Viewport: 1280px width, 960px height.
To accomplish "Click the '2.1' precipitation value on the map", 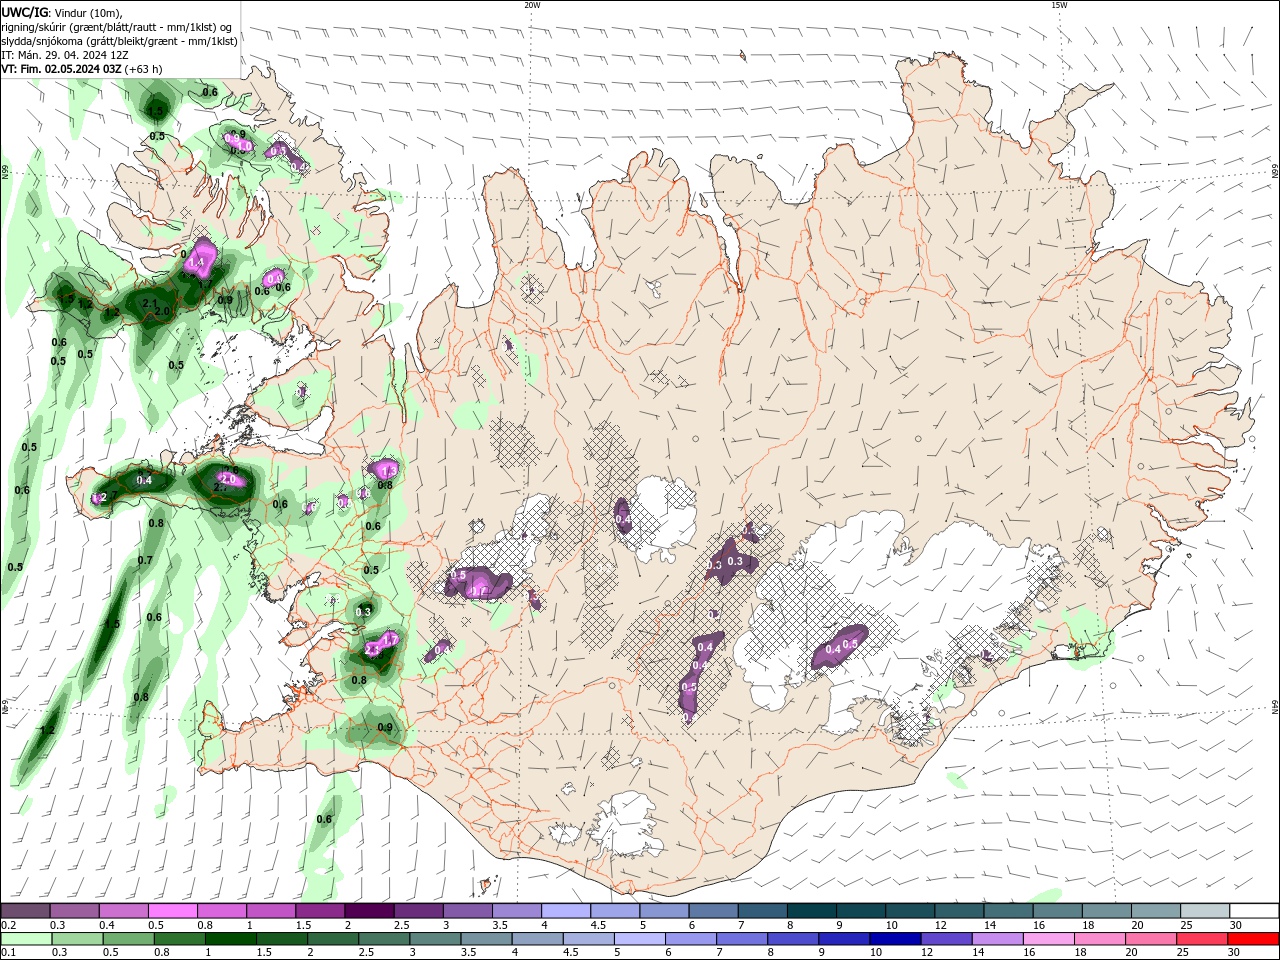I will pyautogui.click(x=150, y=303).
